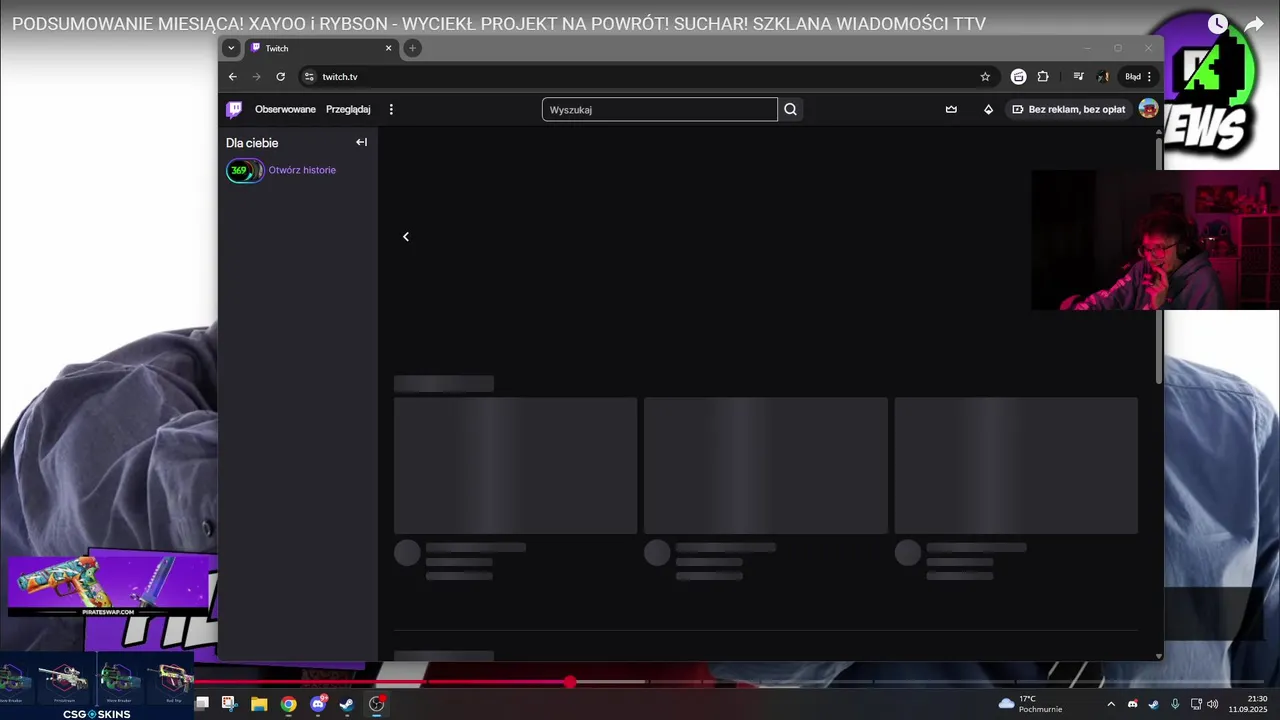Click the clapperboard extension icon
Viewport: 1280px width, 720px height.
[1018, 76]
